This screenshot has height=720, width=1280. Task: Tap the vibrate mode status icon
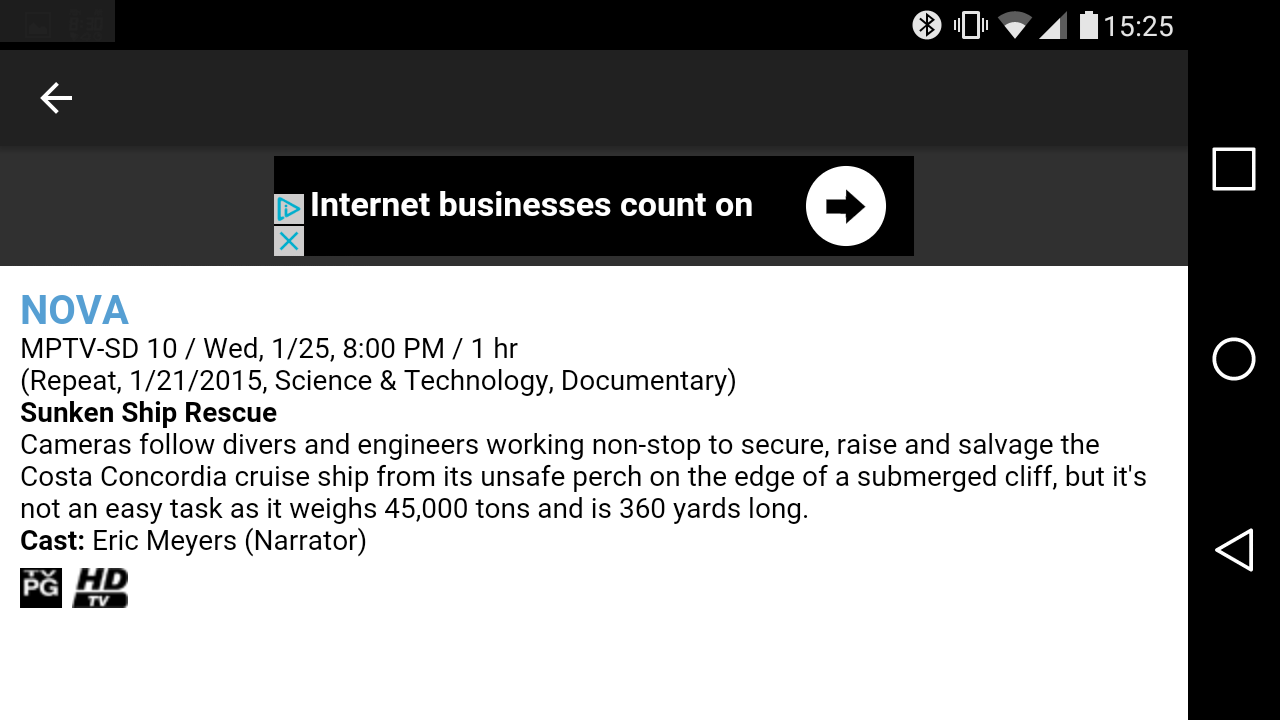tap(970, 25)
